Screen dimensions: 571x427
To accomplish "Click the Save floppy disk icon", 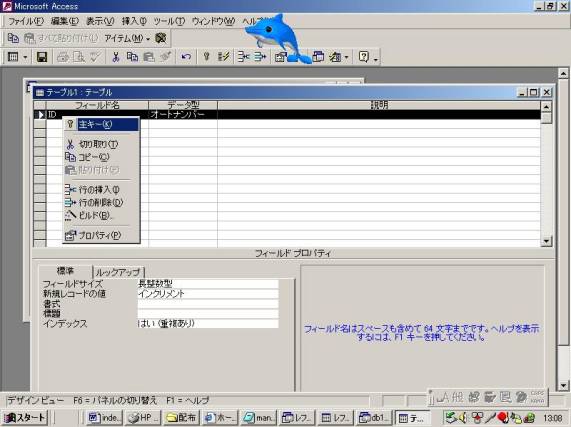I will (x=42, y=57).
